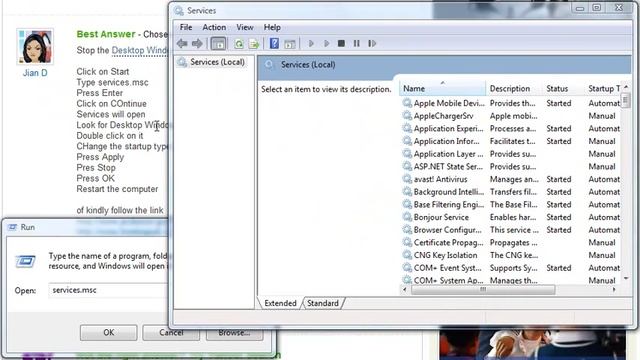
Task: Click the horizontal scrollbar left arrow
Action: click(x=404, y=289)
